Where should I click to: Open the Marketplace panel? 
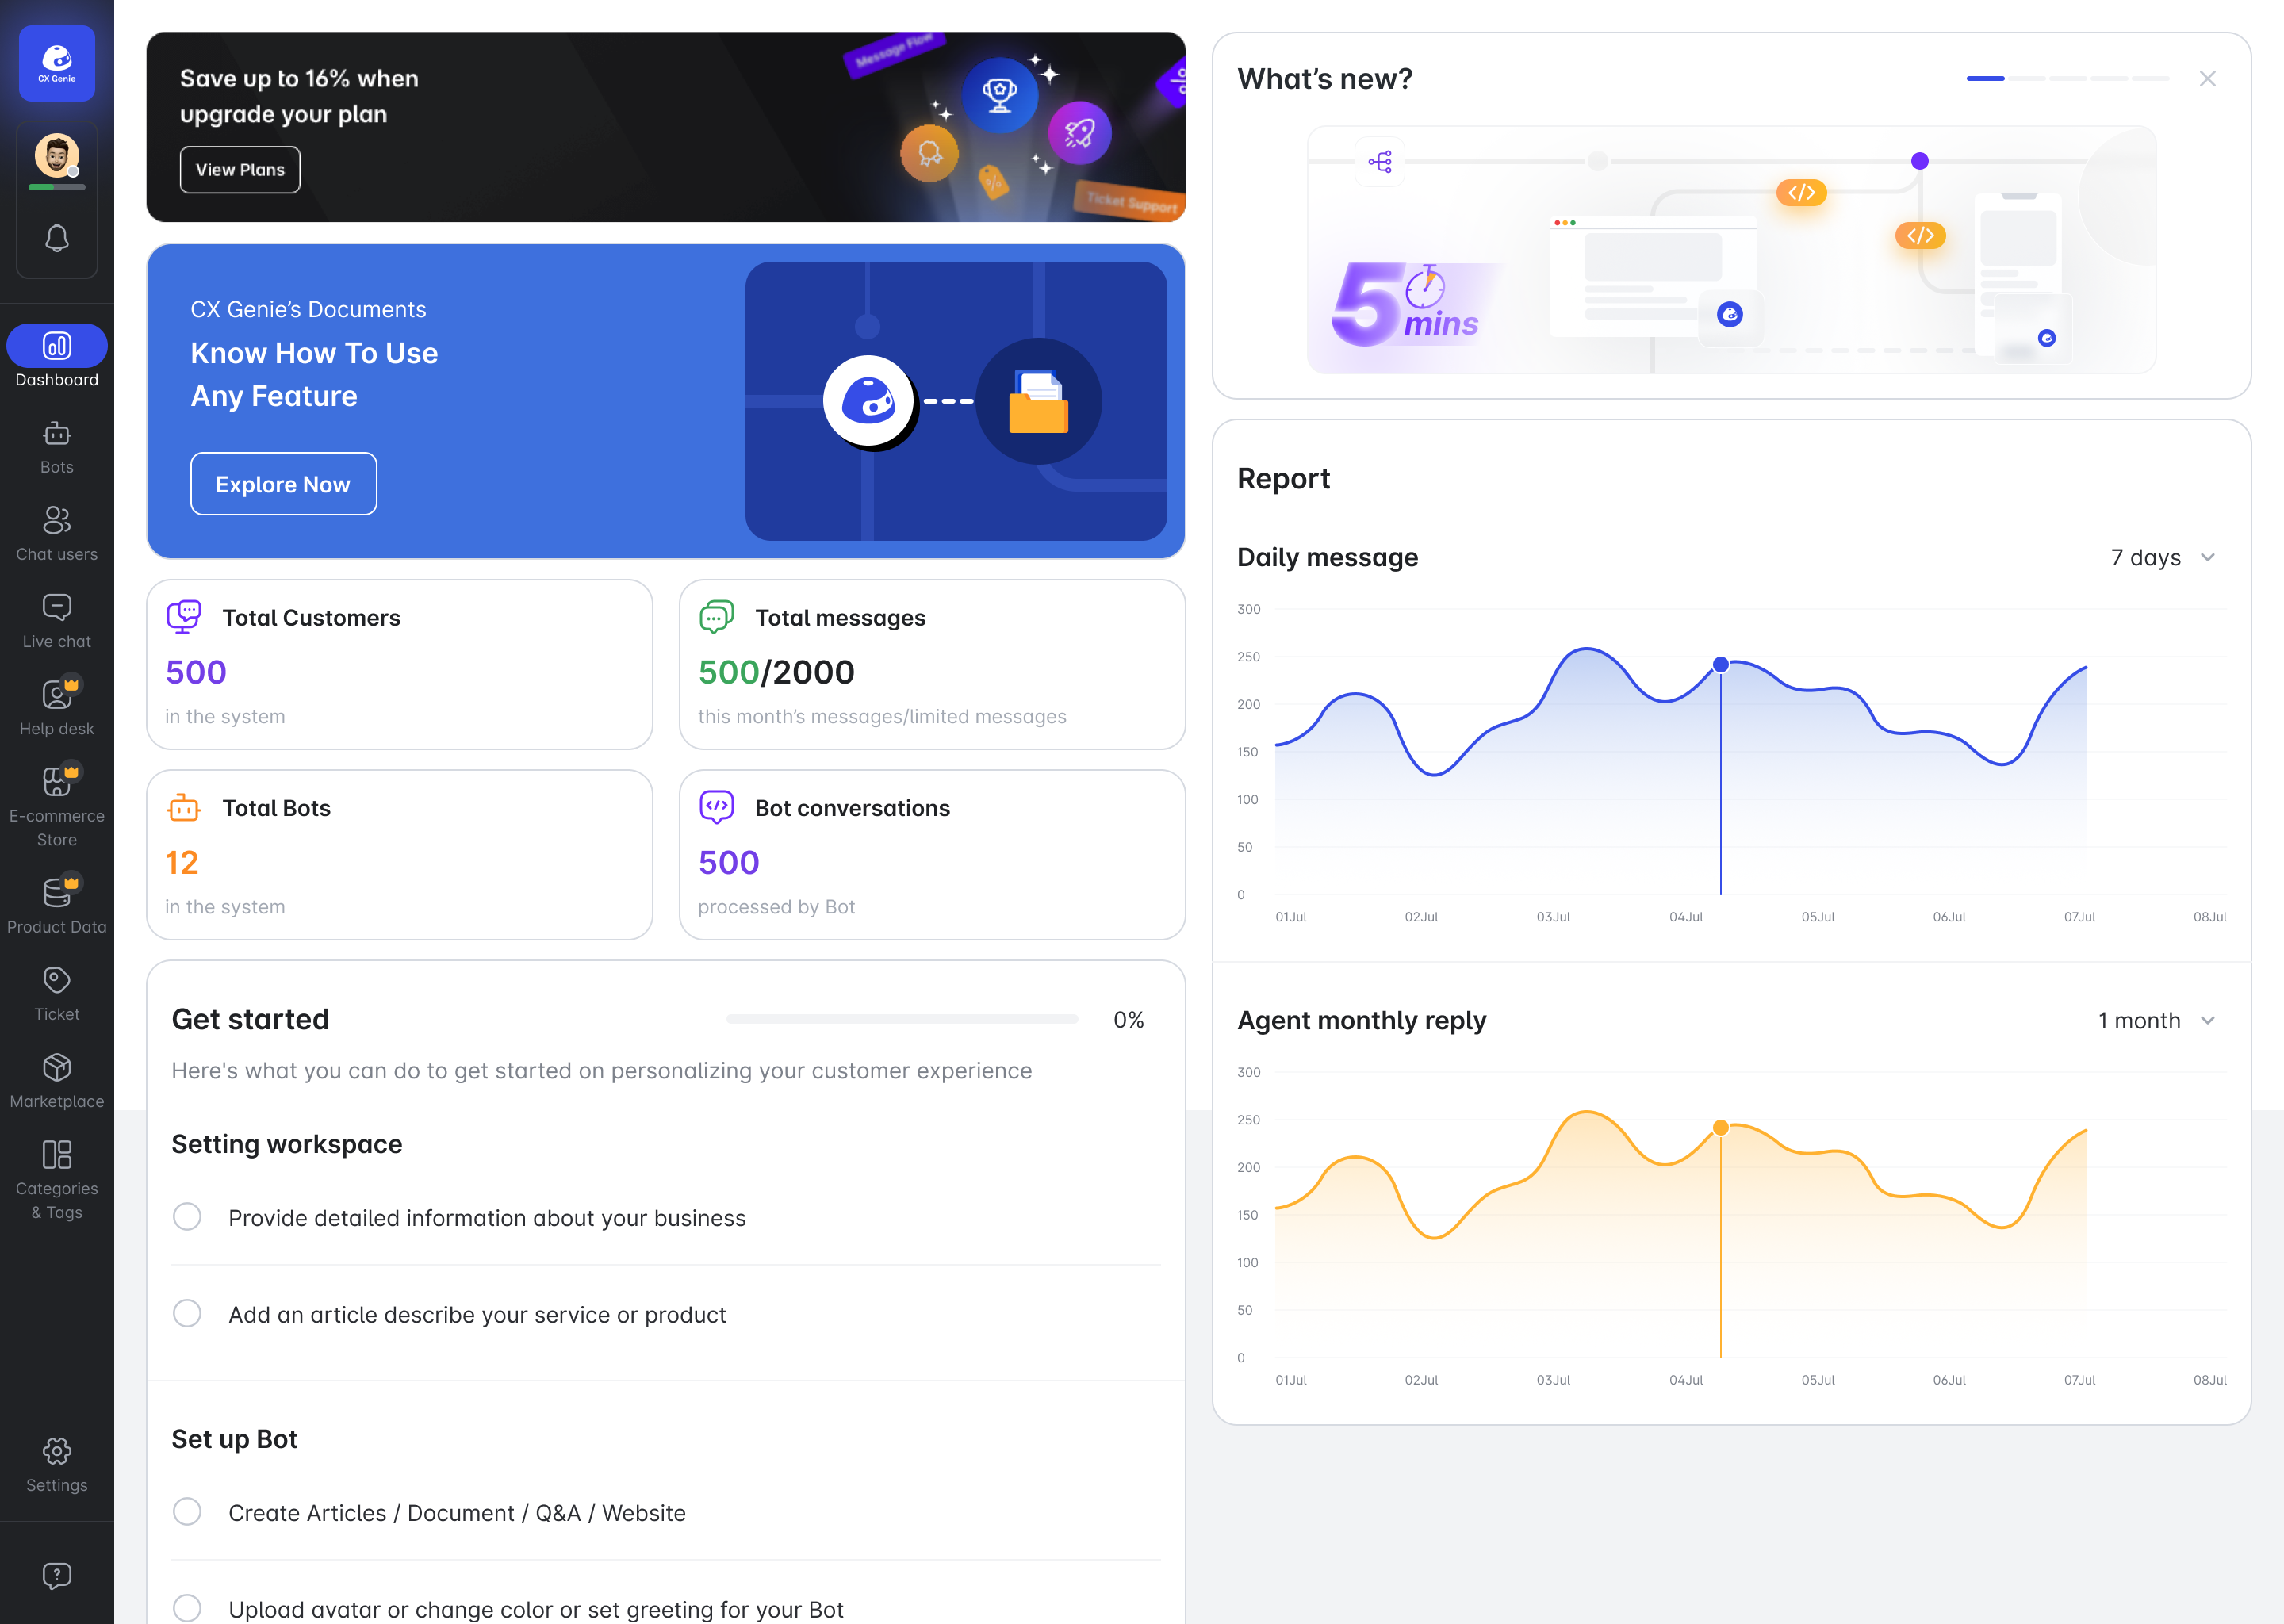(57, 1075)
